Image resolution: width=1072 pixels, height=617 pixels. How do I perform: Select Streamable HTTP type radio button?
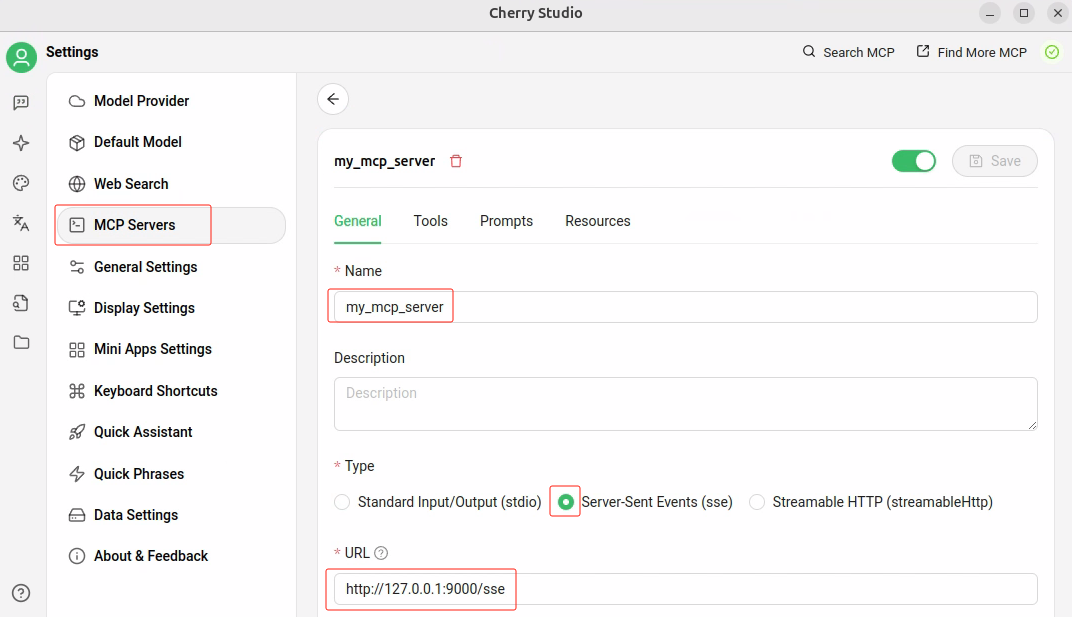(x=757, y=502)
